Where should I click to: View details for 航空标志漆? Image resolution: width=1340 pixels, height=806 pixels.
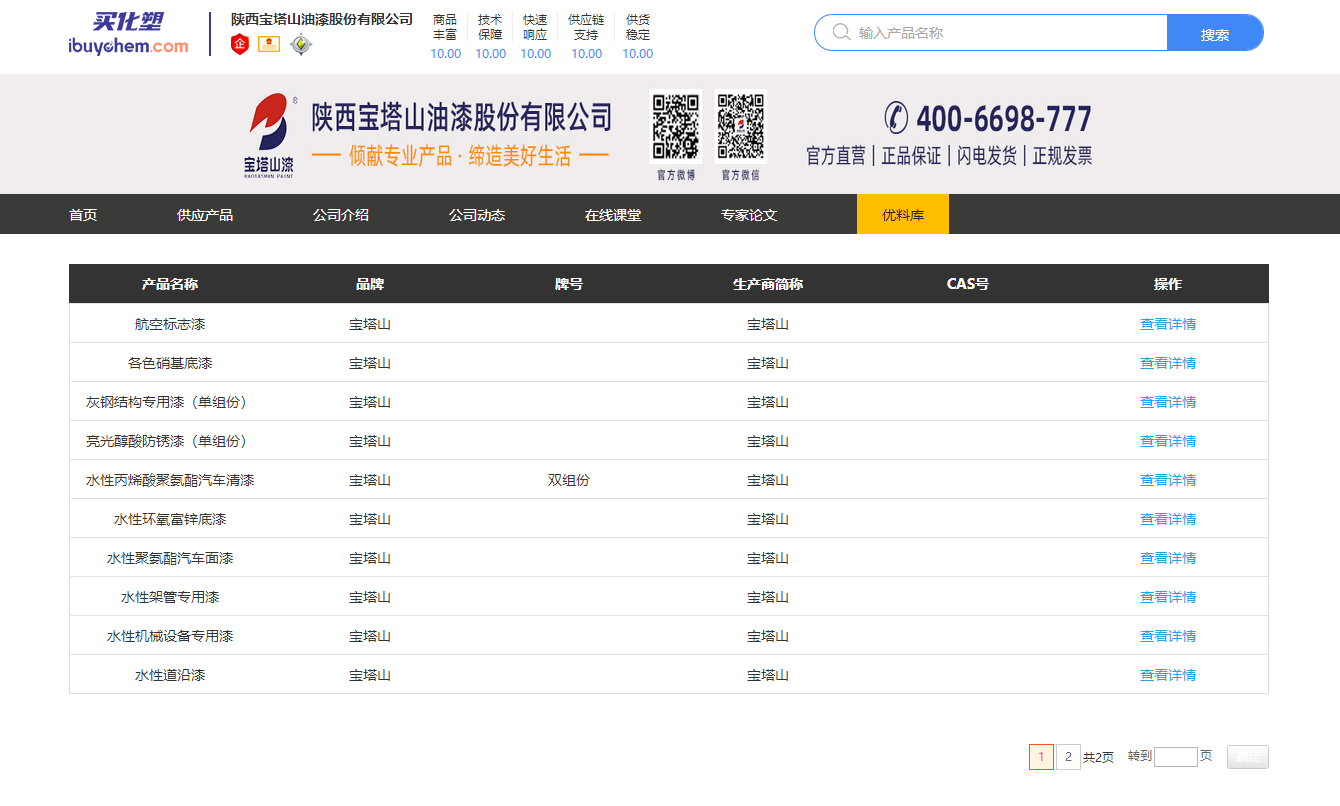[x=1168, y=324]
